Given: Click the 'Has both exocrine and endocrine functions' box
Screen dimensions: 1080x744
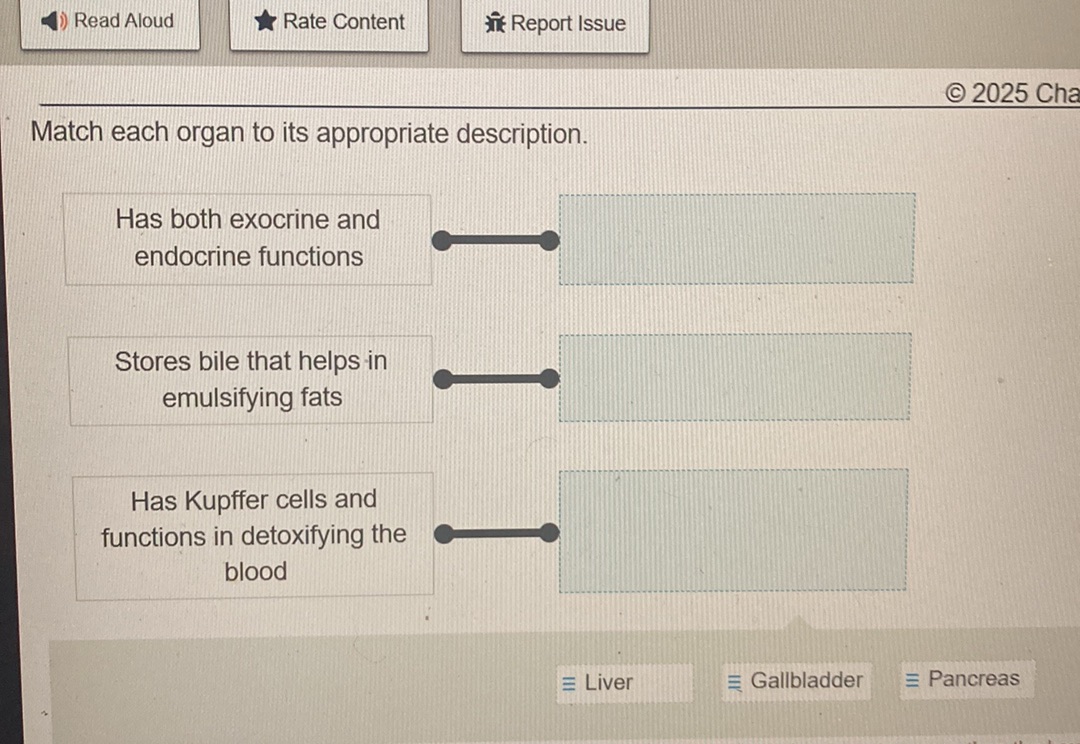Looking at the screenshot, I should pyautogui.click(x=248, y=239).
